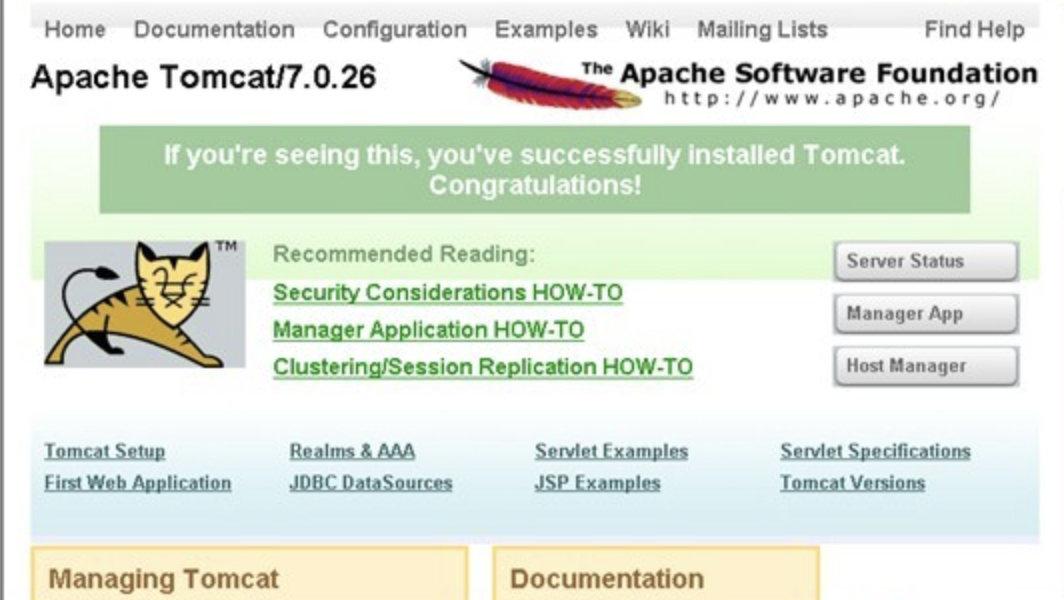
Task: Go to Configuration in top navigation
Action: click(395, 30)
